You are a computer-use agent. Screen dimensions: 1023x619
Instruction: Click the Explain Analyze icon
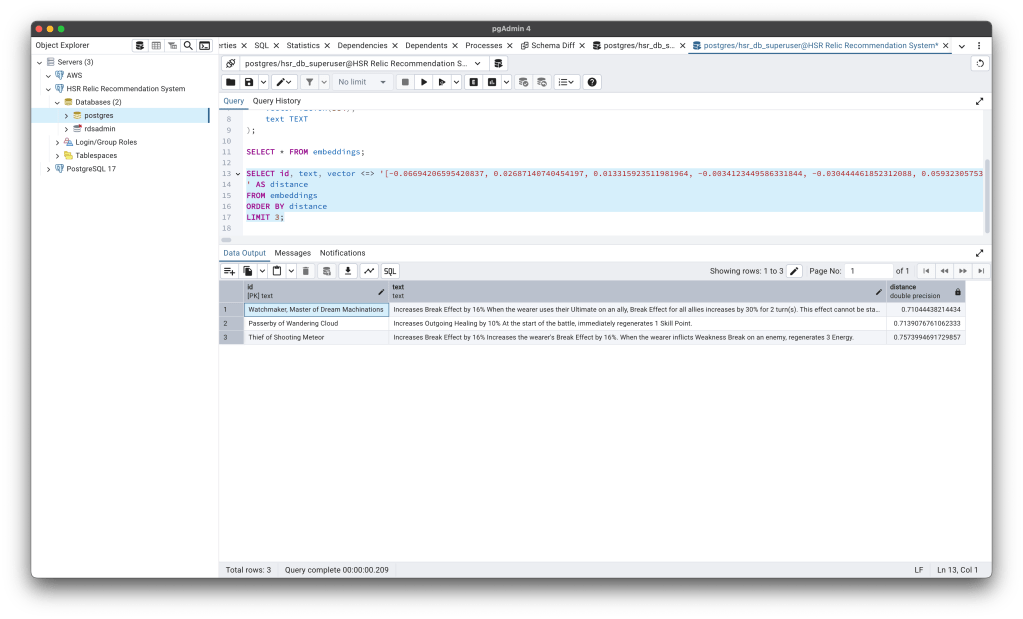(x=491, y=82)
